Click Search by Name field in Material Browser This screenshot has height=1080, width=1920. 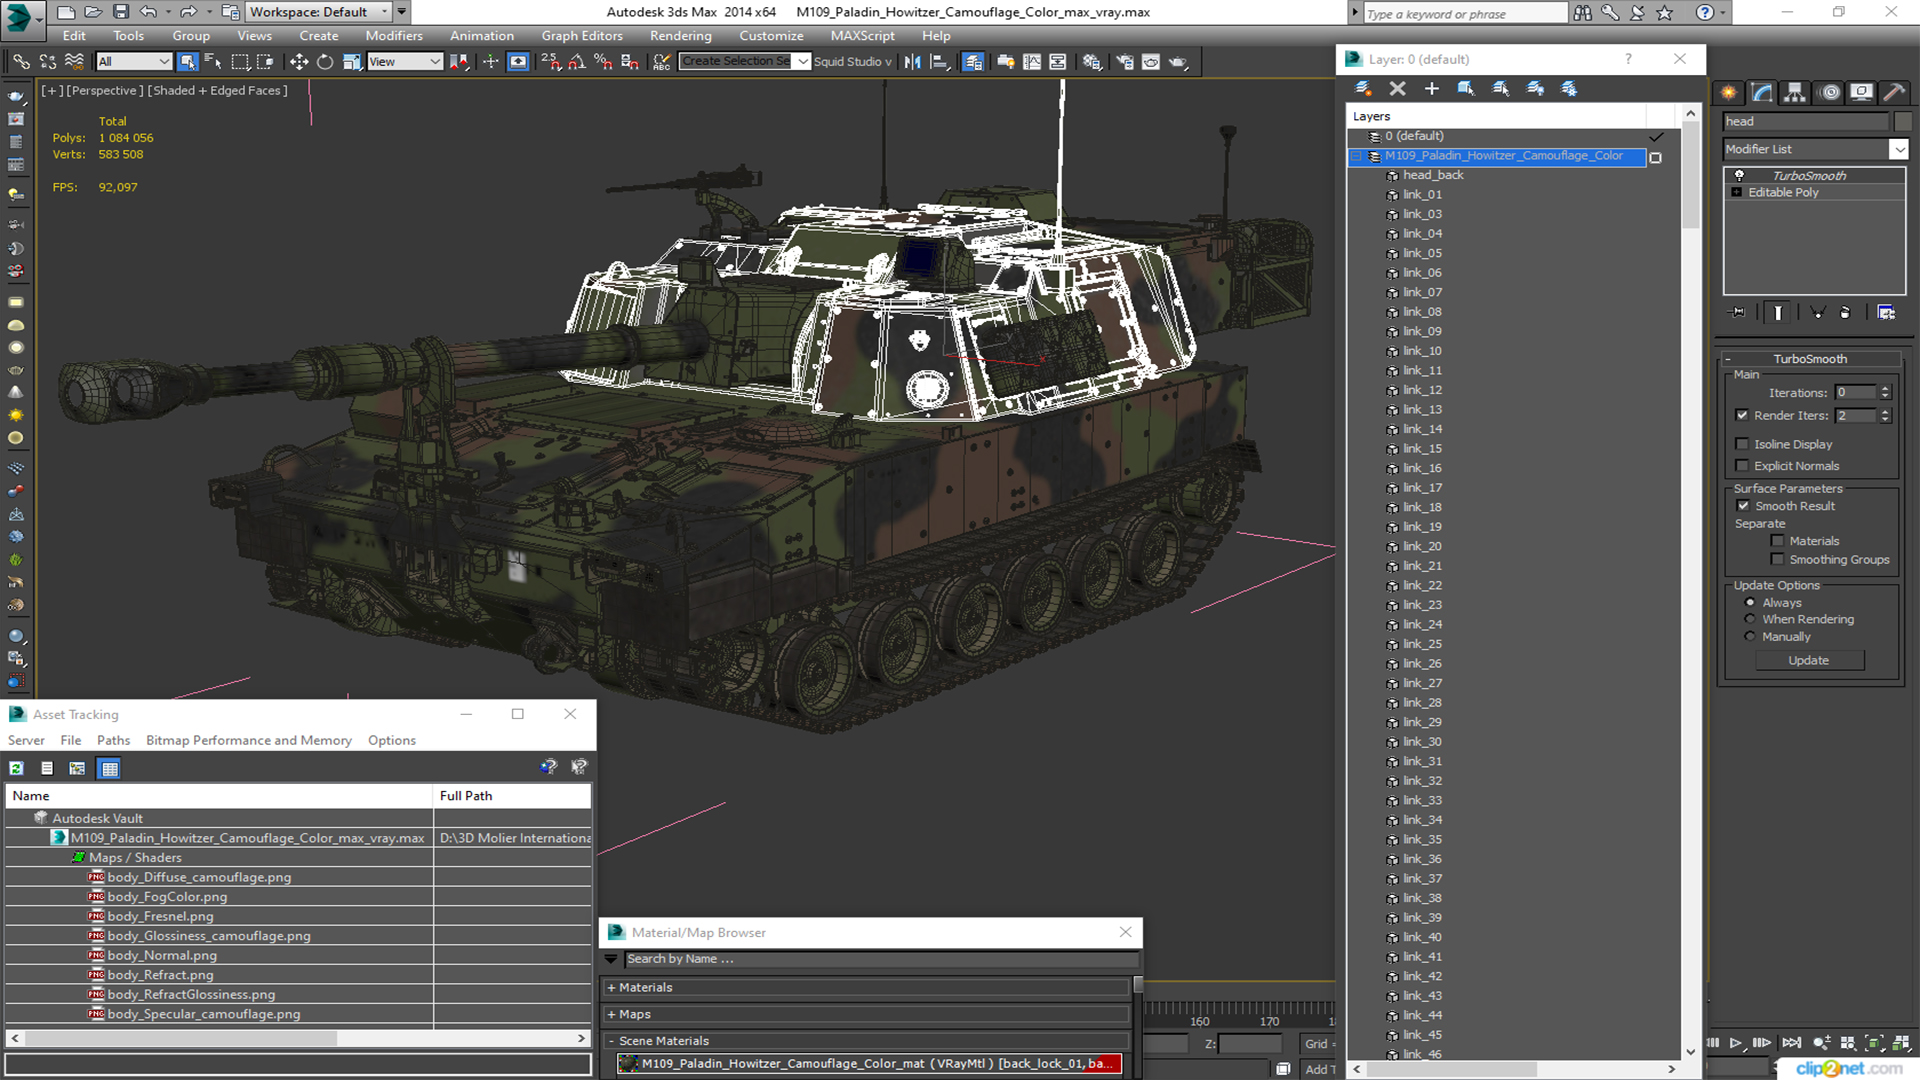tap(881, 959)
